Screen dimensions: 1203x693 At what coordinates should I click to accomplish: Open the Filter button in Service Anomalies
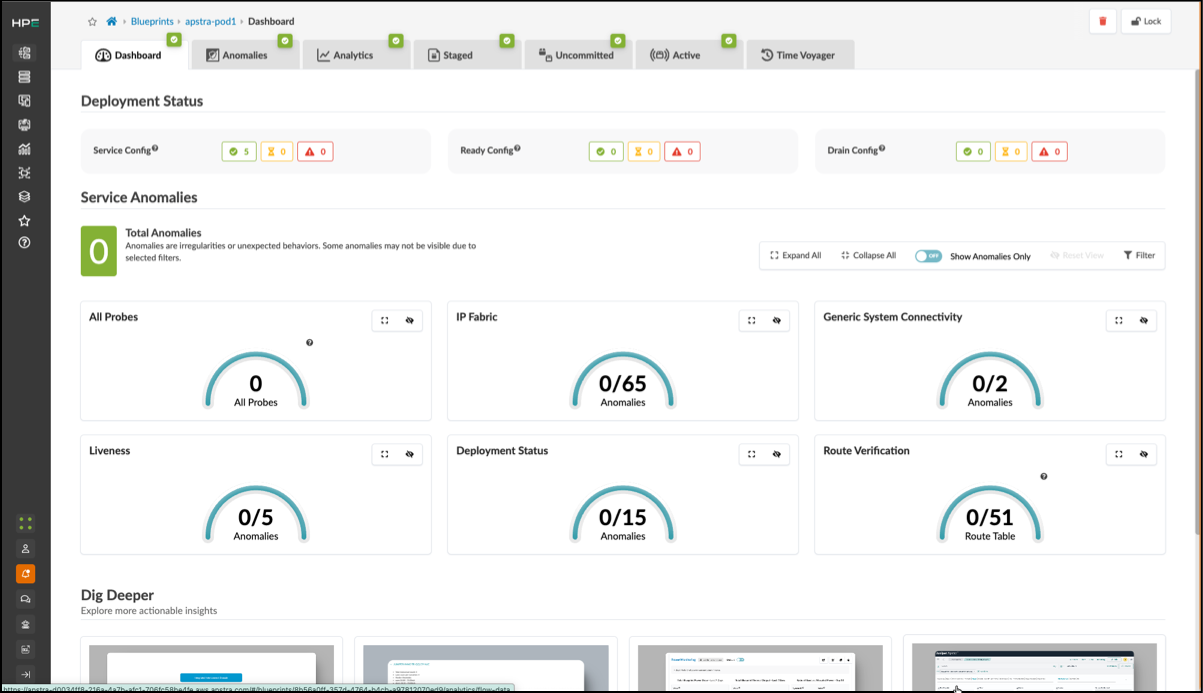pos(1139,256)
